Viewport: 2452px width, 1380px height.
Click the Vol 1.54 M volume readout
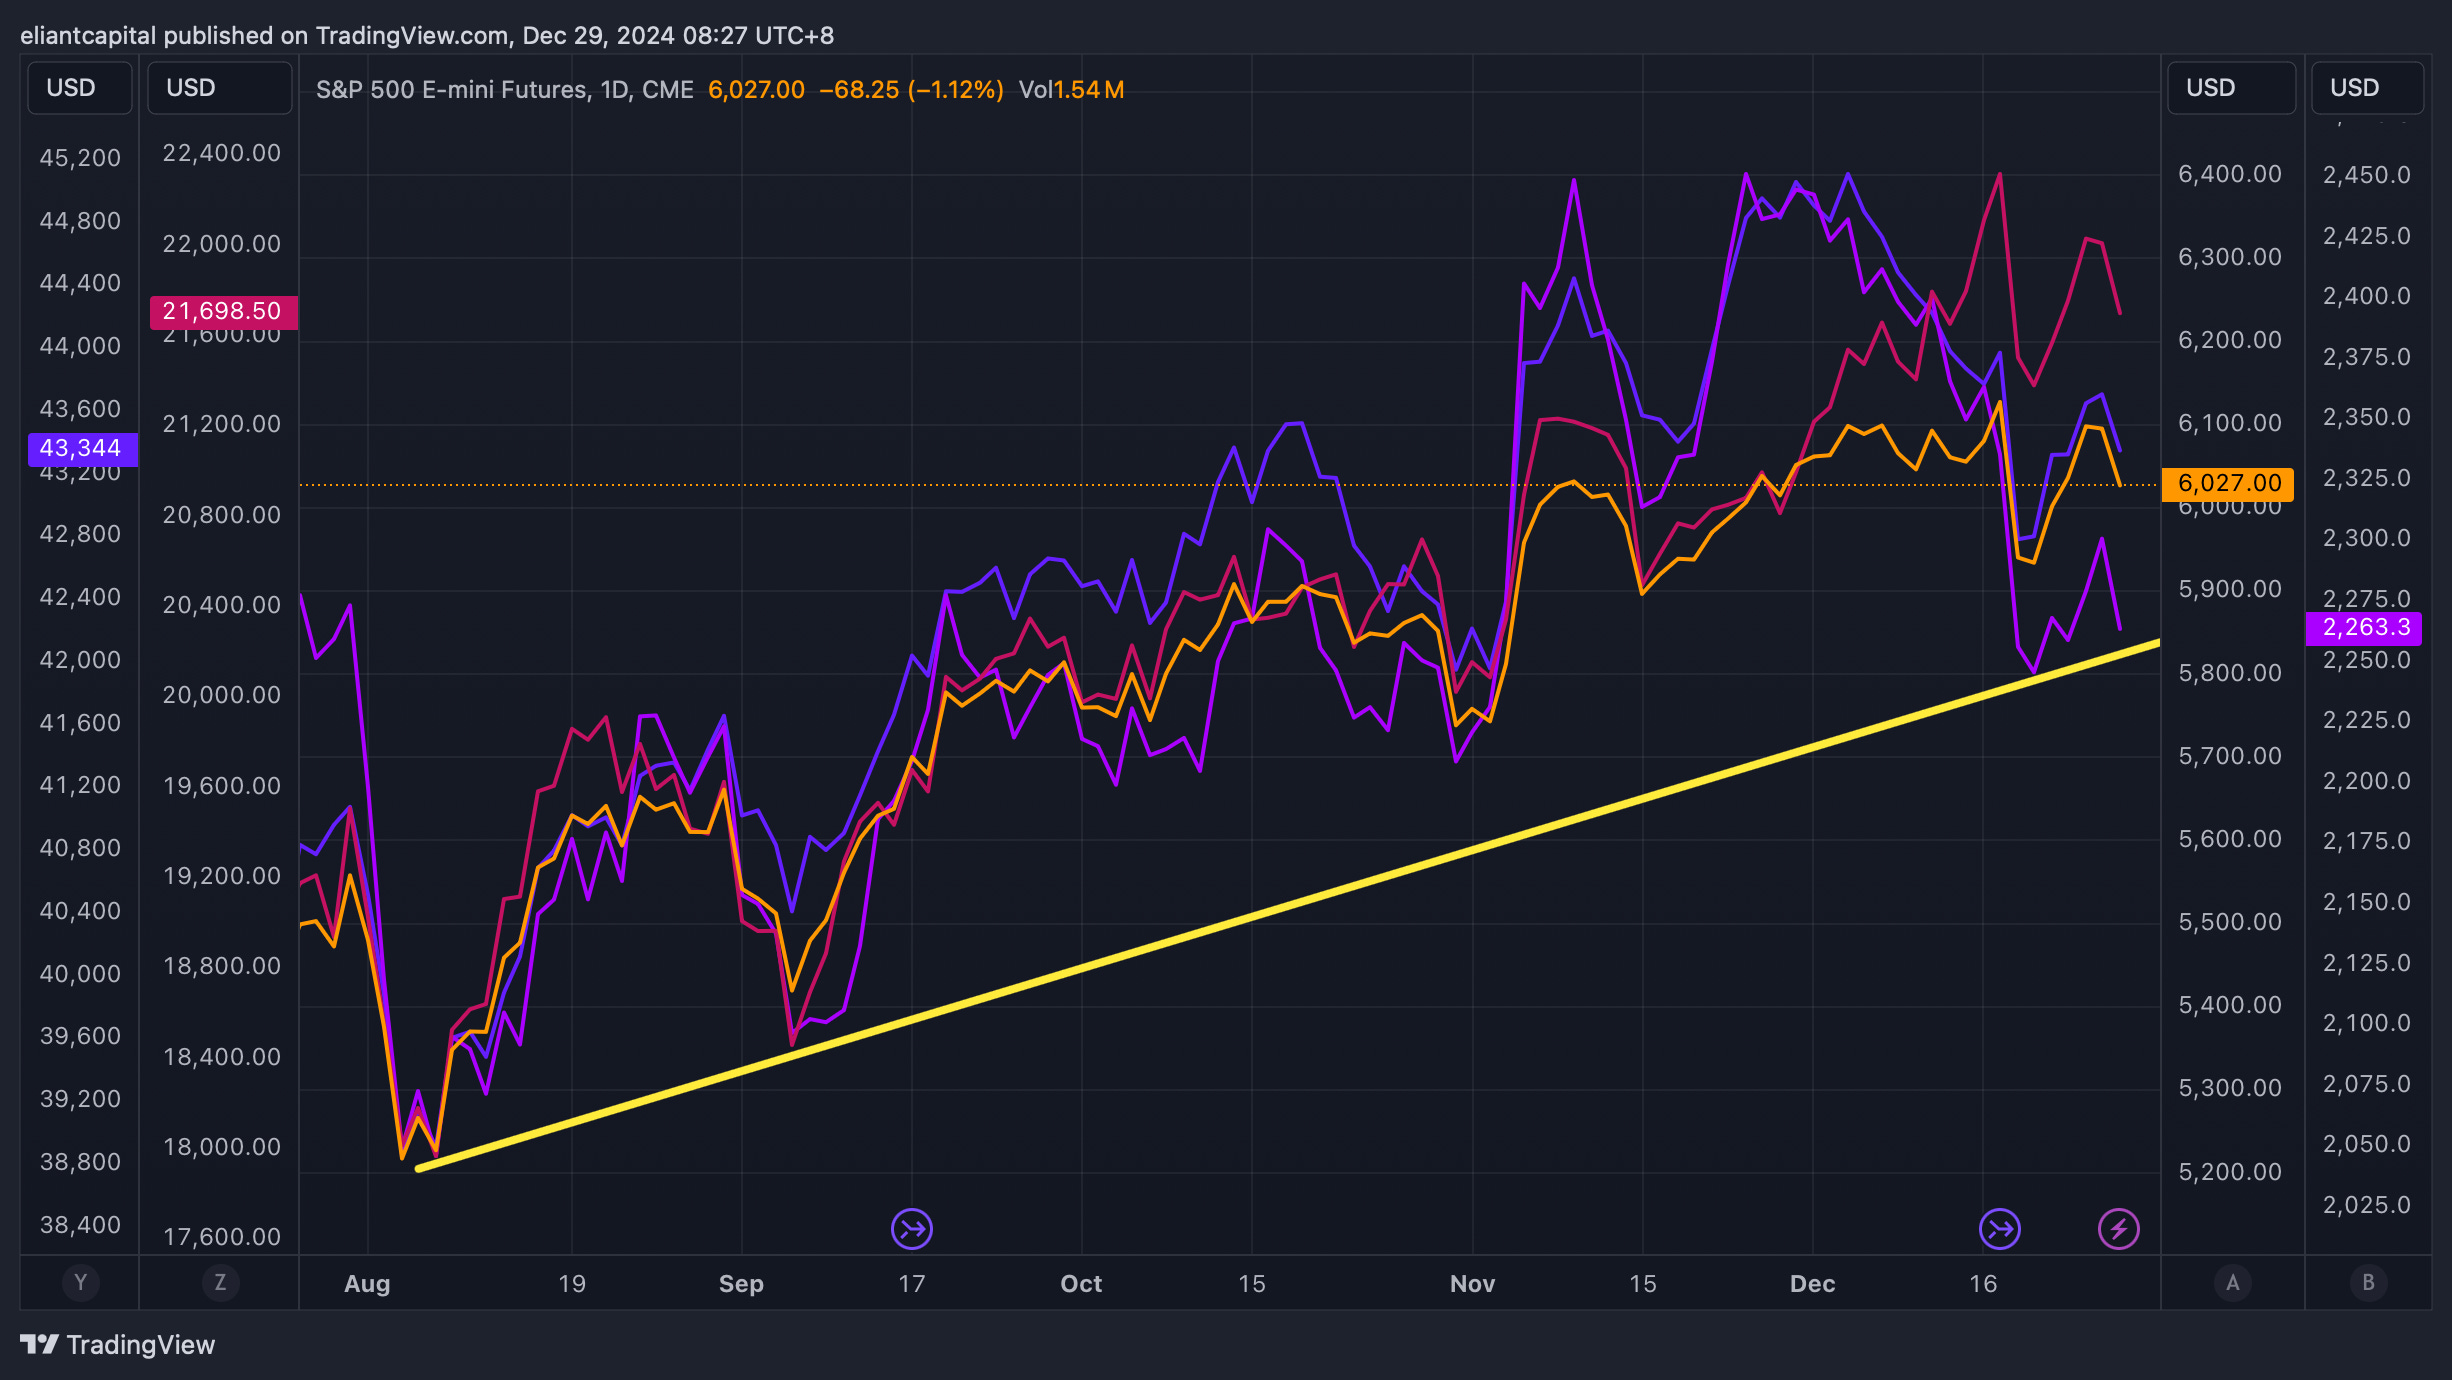click(x=1071, y=90)
